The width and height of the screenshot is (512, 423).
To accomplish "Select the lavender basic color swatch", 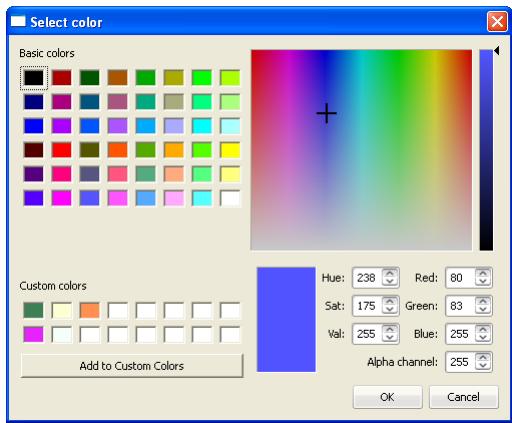I will pos(174,126).
